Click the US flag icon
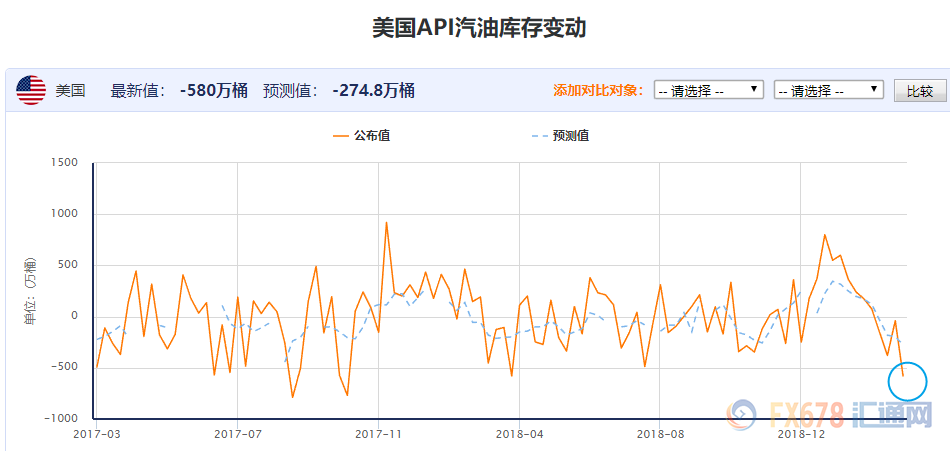 click(x=31, y=91)
